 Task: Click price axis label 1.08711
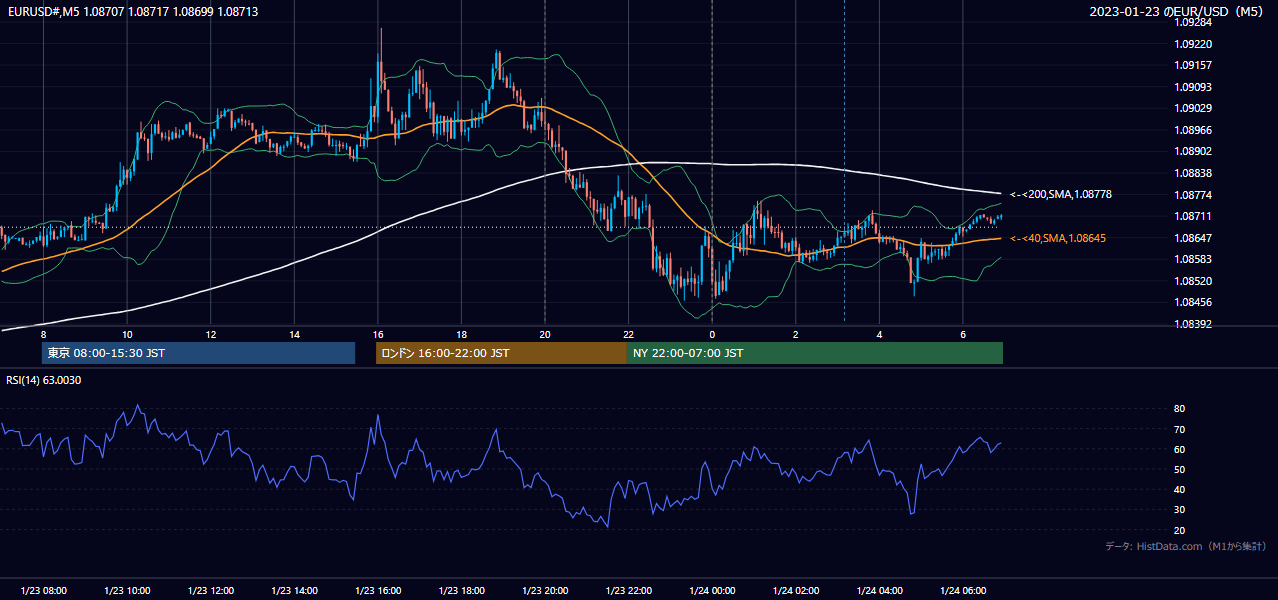tap(1192, 216)
